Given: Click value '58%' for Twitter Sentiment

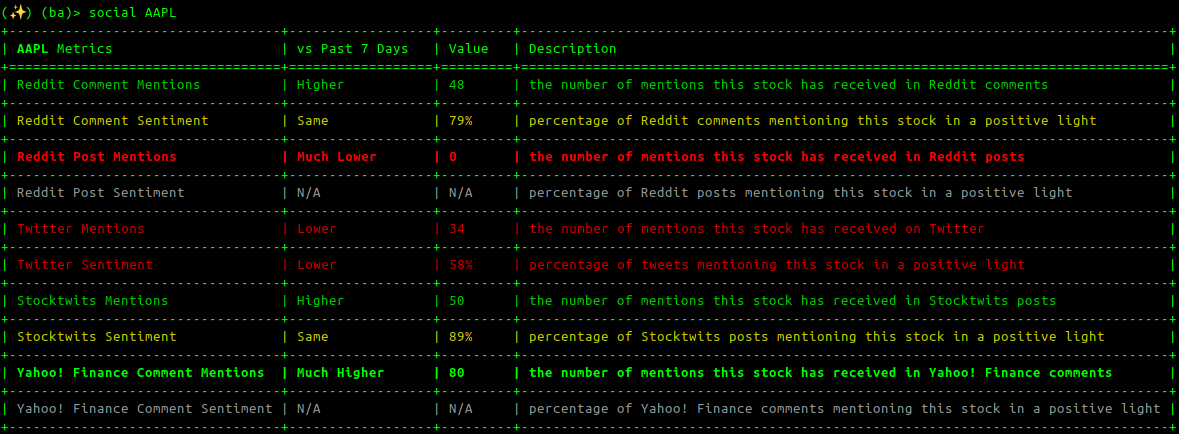Looking at the screenshot, I should tap(461, 265).
